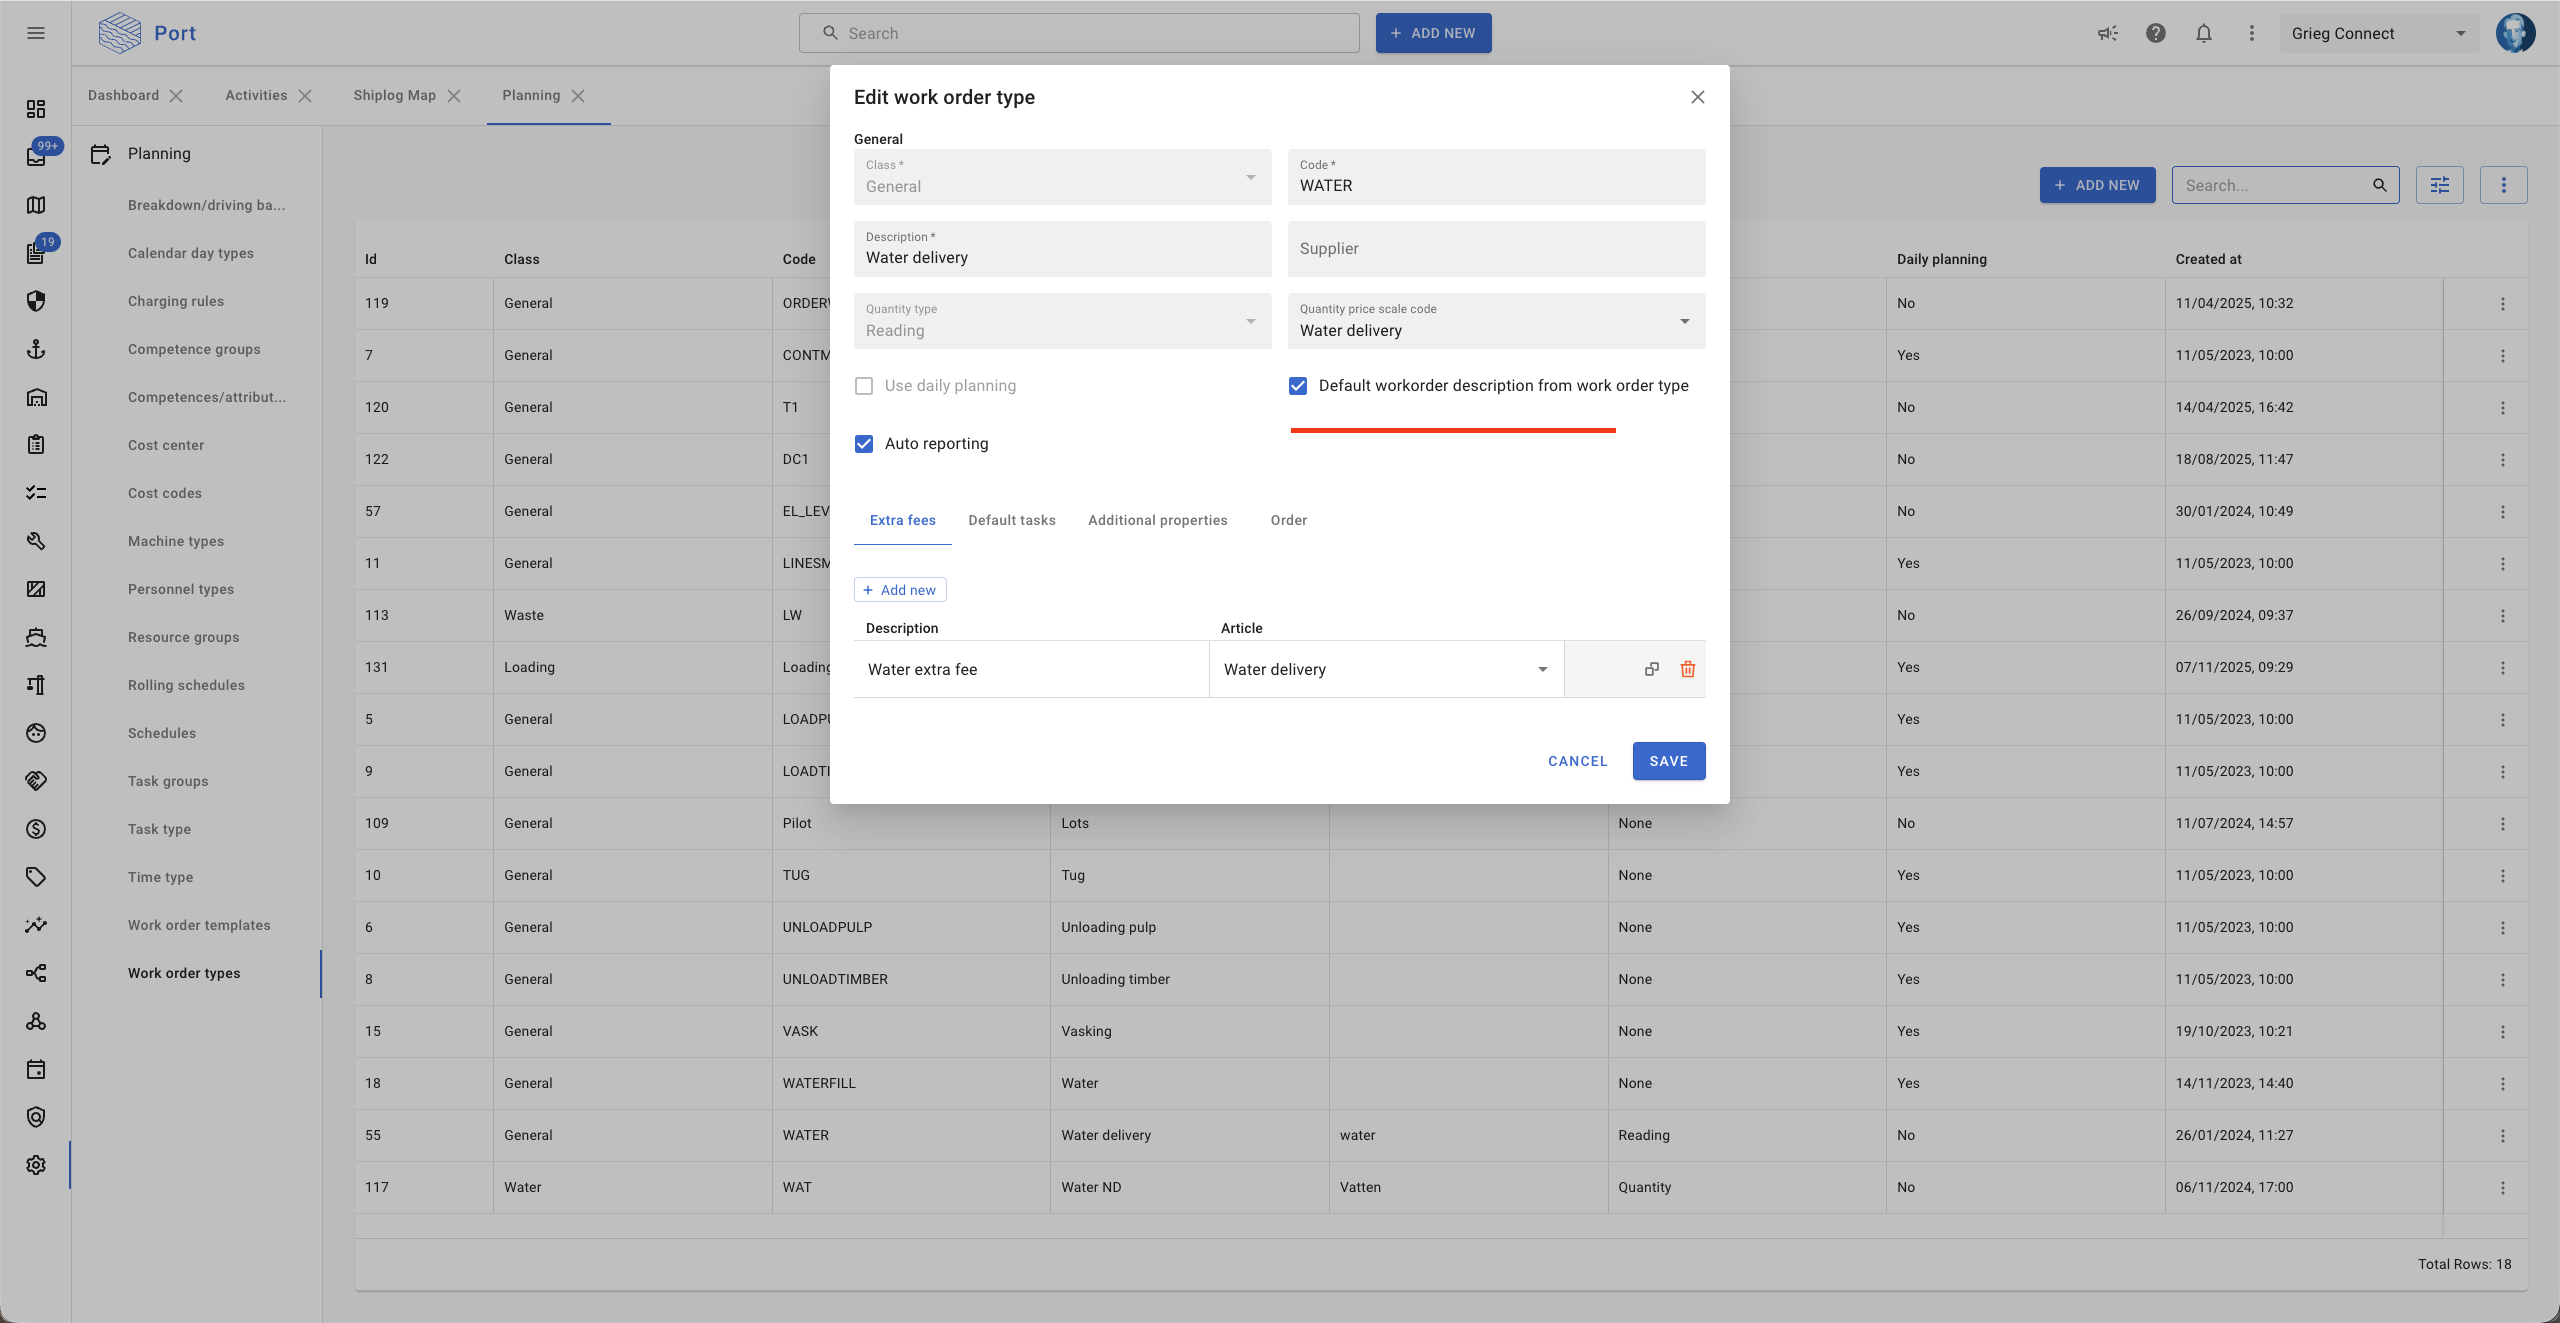Switch to Additional properties tab
This screenshot has width=2560, height=1323.
pos(1157,520)
